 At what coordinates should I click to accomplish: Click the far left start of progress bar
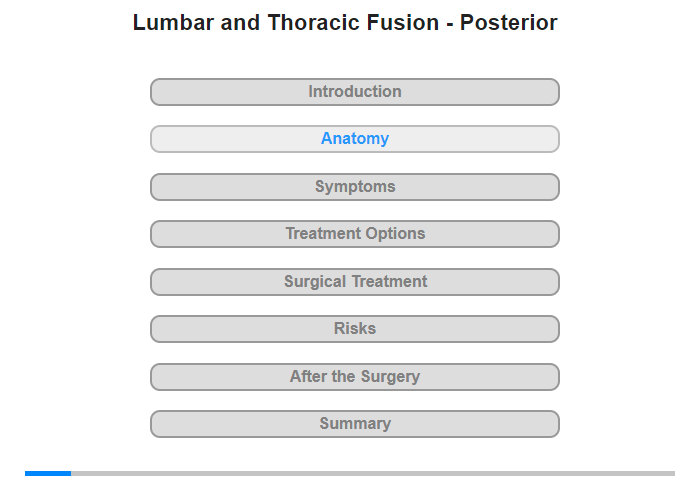pyautogui.click(x=27, y=473)
